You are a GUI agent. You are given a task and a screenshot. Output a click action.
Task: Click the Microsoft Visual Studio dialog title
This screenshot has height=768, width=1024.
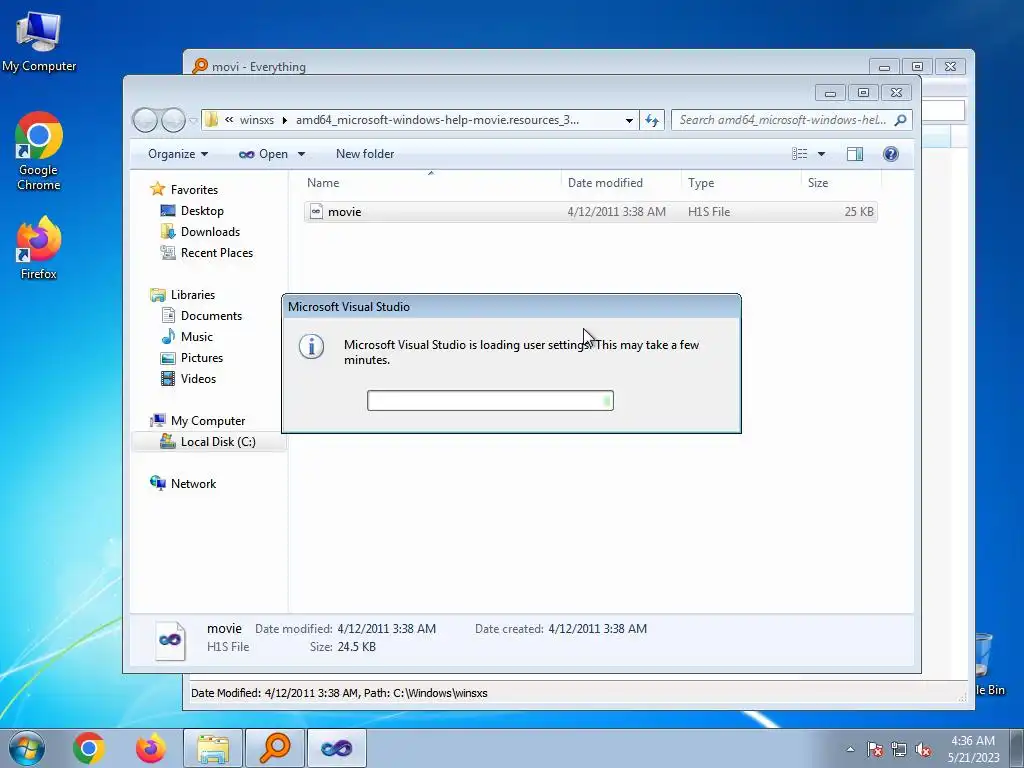pyautogui.click(x=349, y=306)
